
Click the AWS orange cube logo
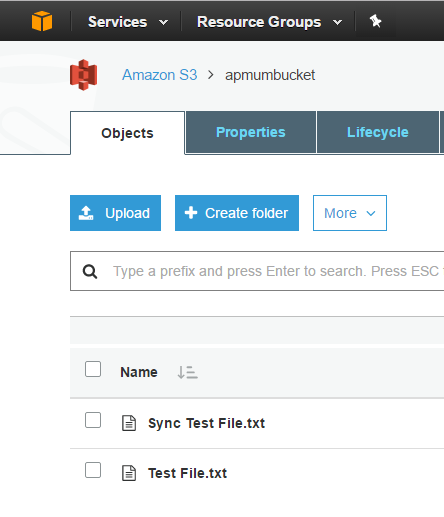[x=42, y=21]
